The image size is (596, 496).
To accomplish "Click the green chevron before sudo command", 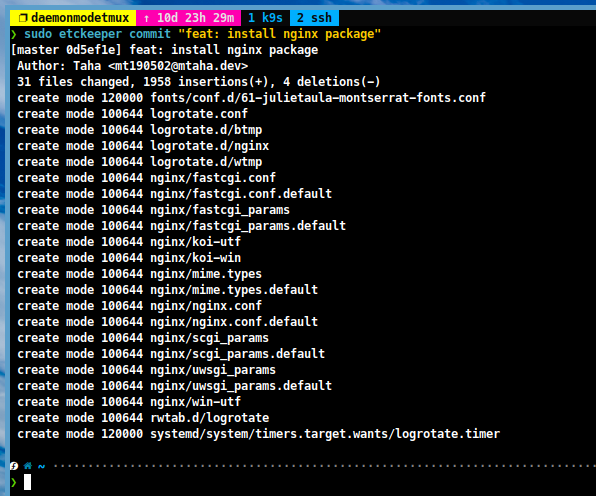I will (14, 34).
